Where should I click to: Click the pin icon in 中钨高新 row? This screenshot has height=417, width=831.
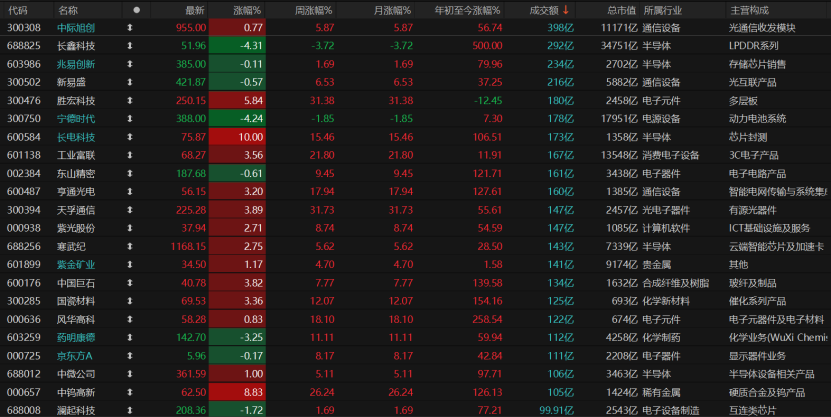point(130,393)
